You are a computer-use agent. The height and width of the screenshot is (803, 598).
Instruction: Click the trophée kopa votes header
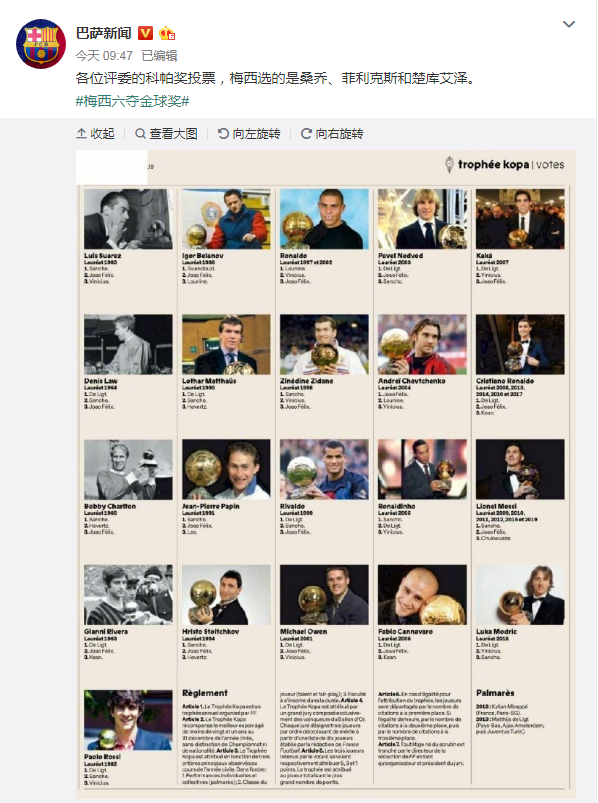click(x=505, y=165)
